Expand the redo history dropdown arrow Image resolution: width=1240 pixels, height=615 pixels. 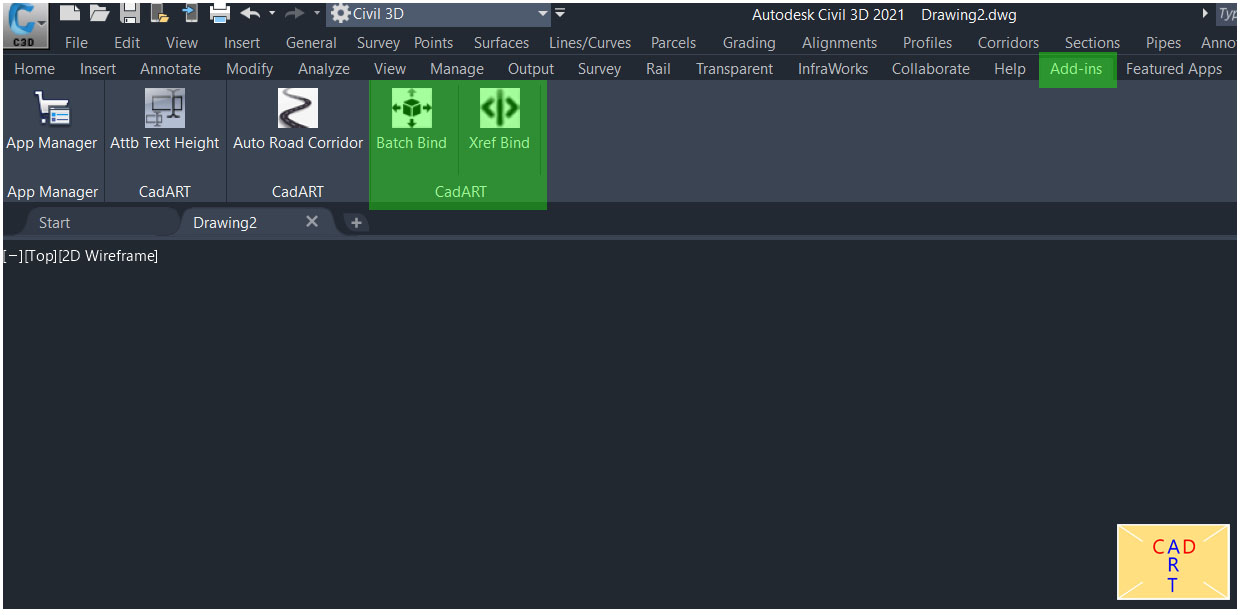pyautogui.click(x=317, y=13)
